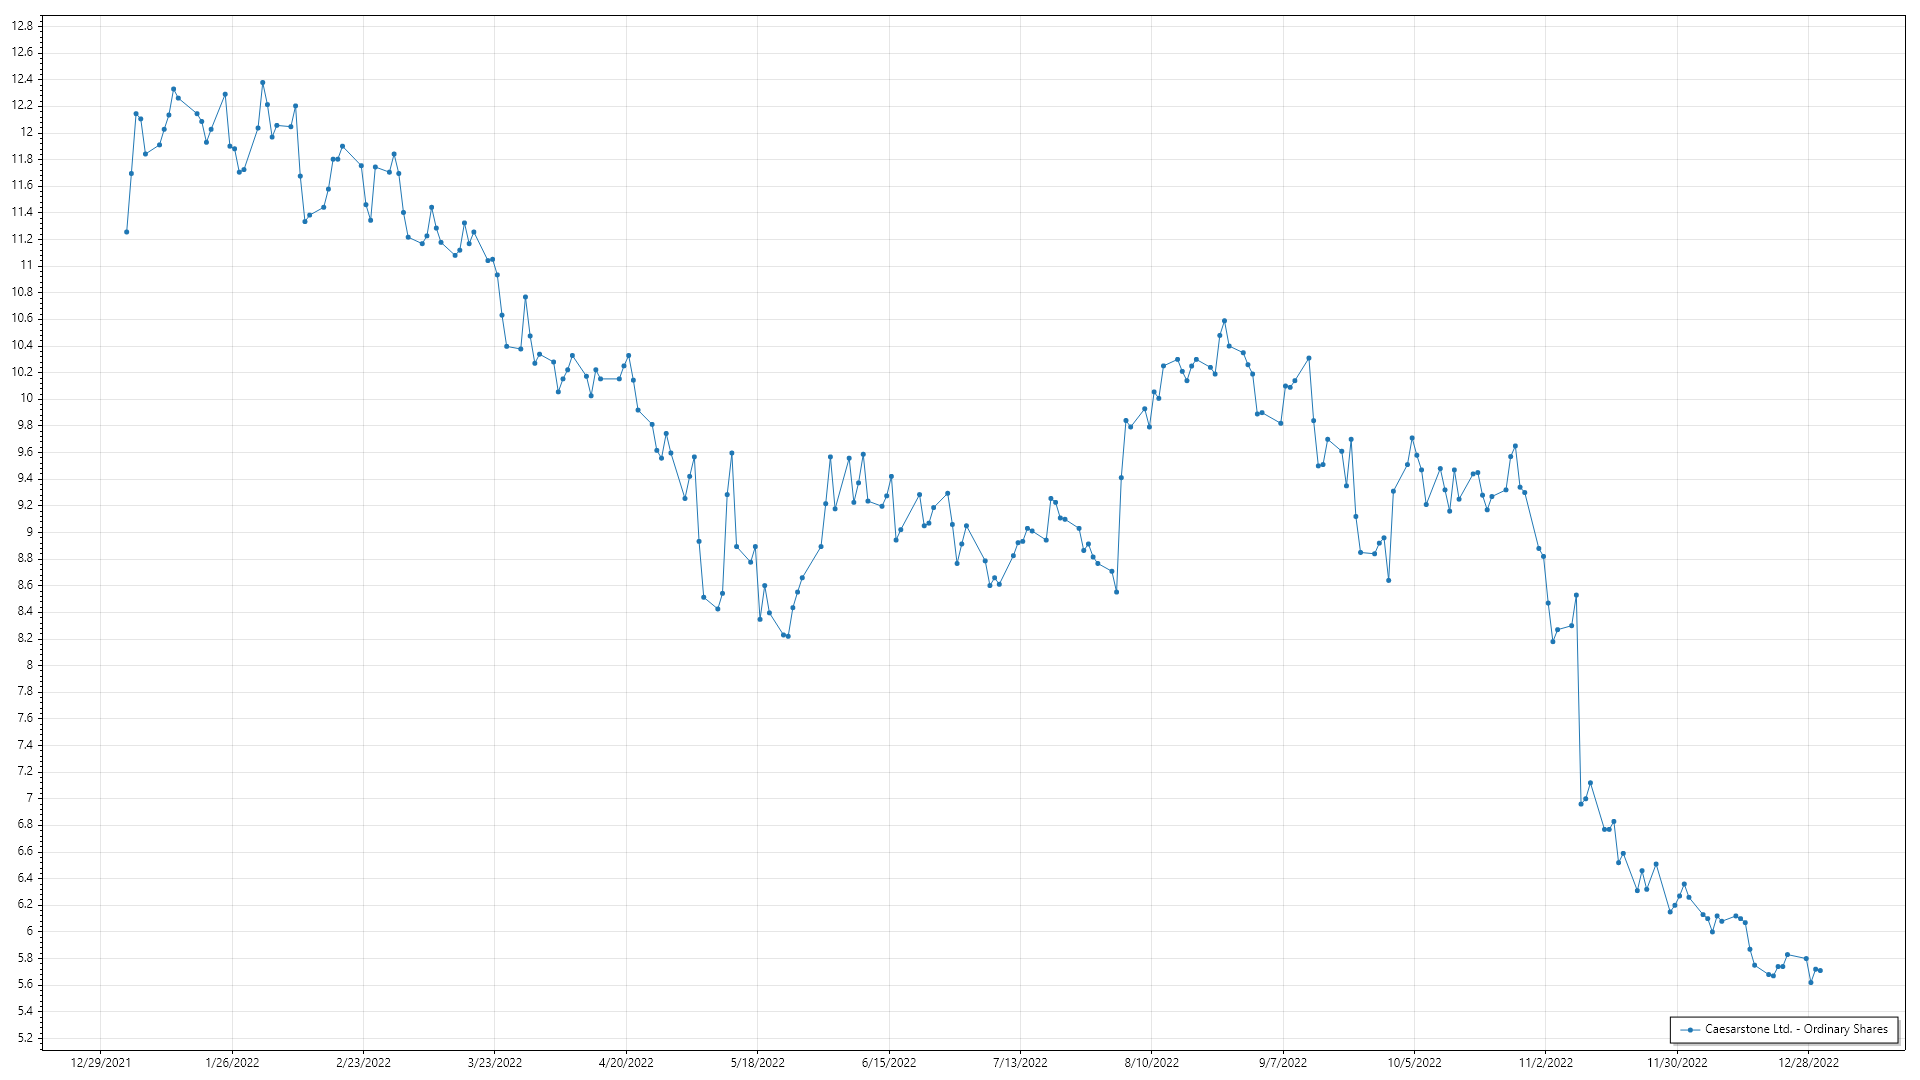Image resolution: width=1920 pixels, height=1080 pixels.
Task: Click the first data point of the series
Action: pyautogui.click(x=126, y=232)
